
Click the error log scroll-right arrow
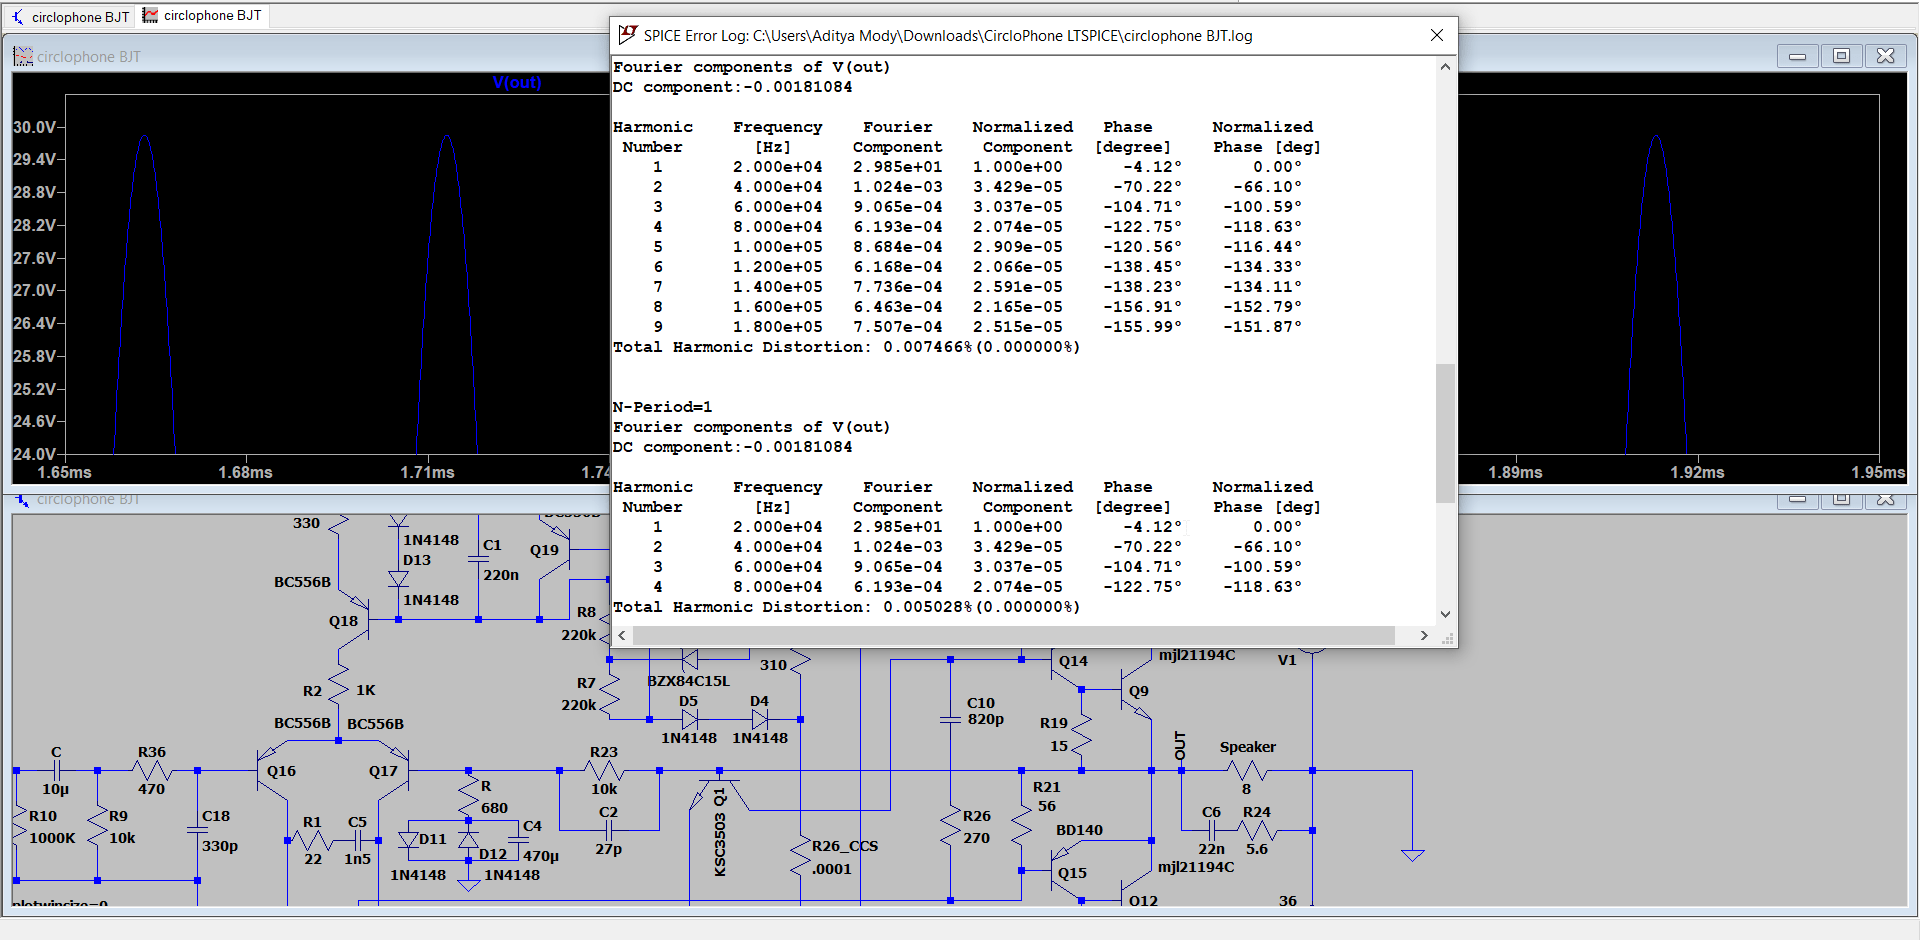1424,635
